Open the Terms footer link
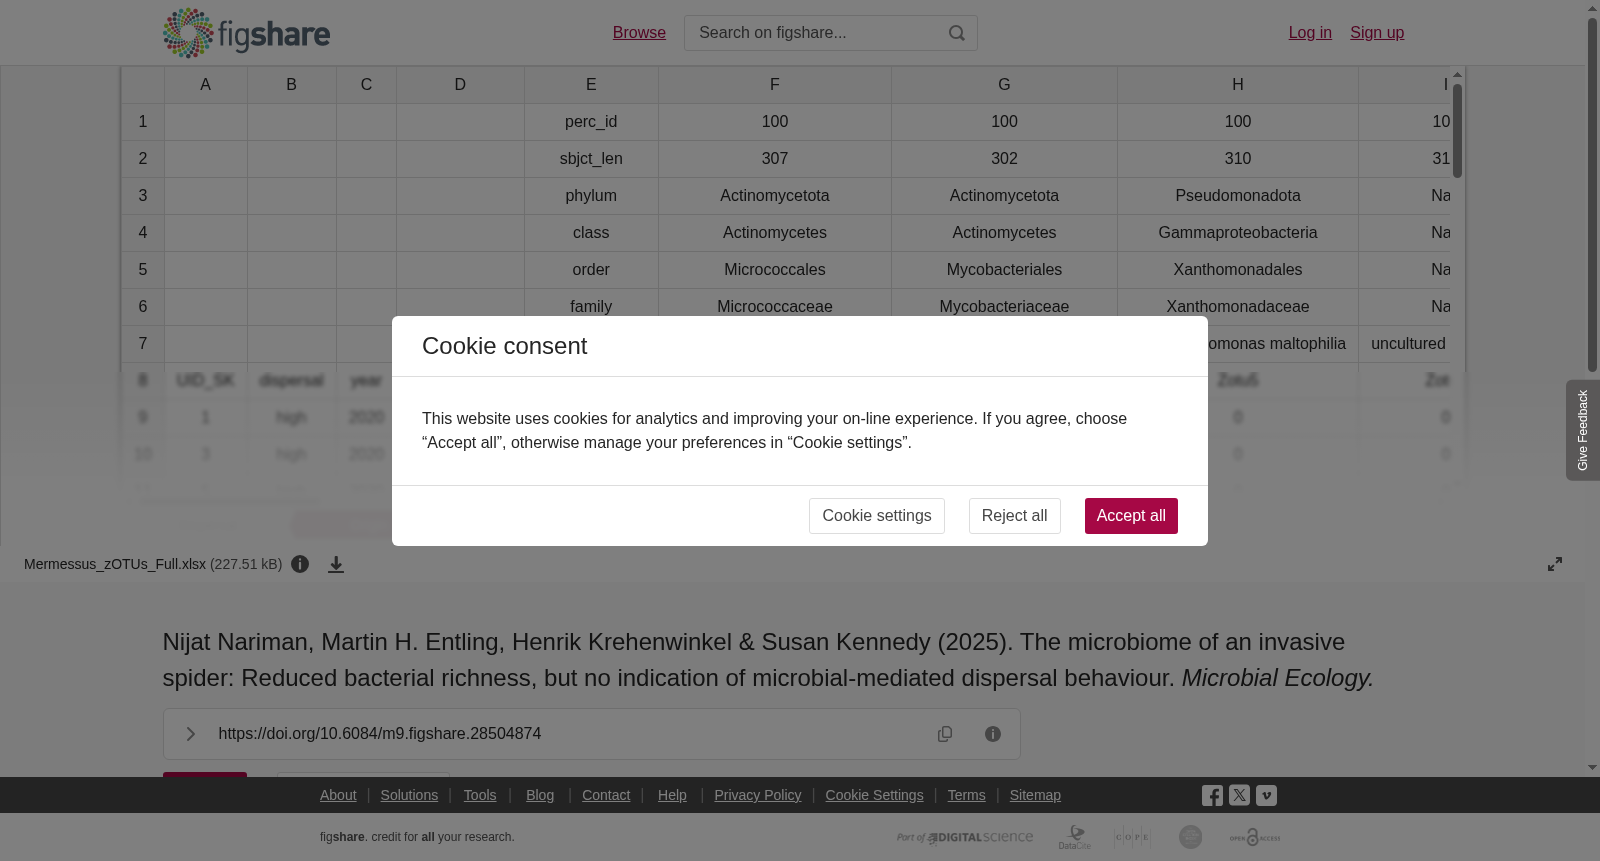Image resolution: width=1600 pixels, height=861 pixels. click(x=966, y=795)
